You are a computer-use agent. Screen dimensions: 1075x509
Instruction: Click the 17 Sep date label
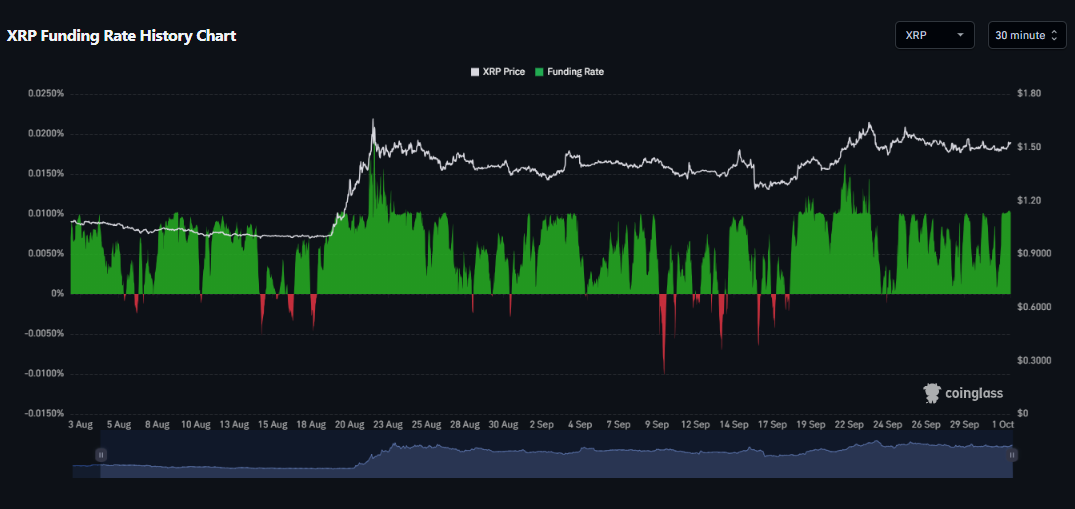tap(773, 425)
